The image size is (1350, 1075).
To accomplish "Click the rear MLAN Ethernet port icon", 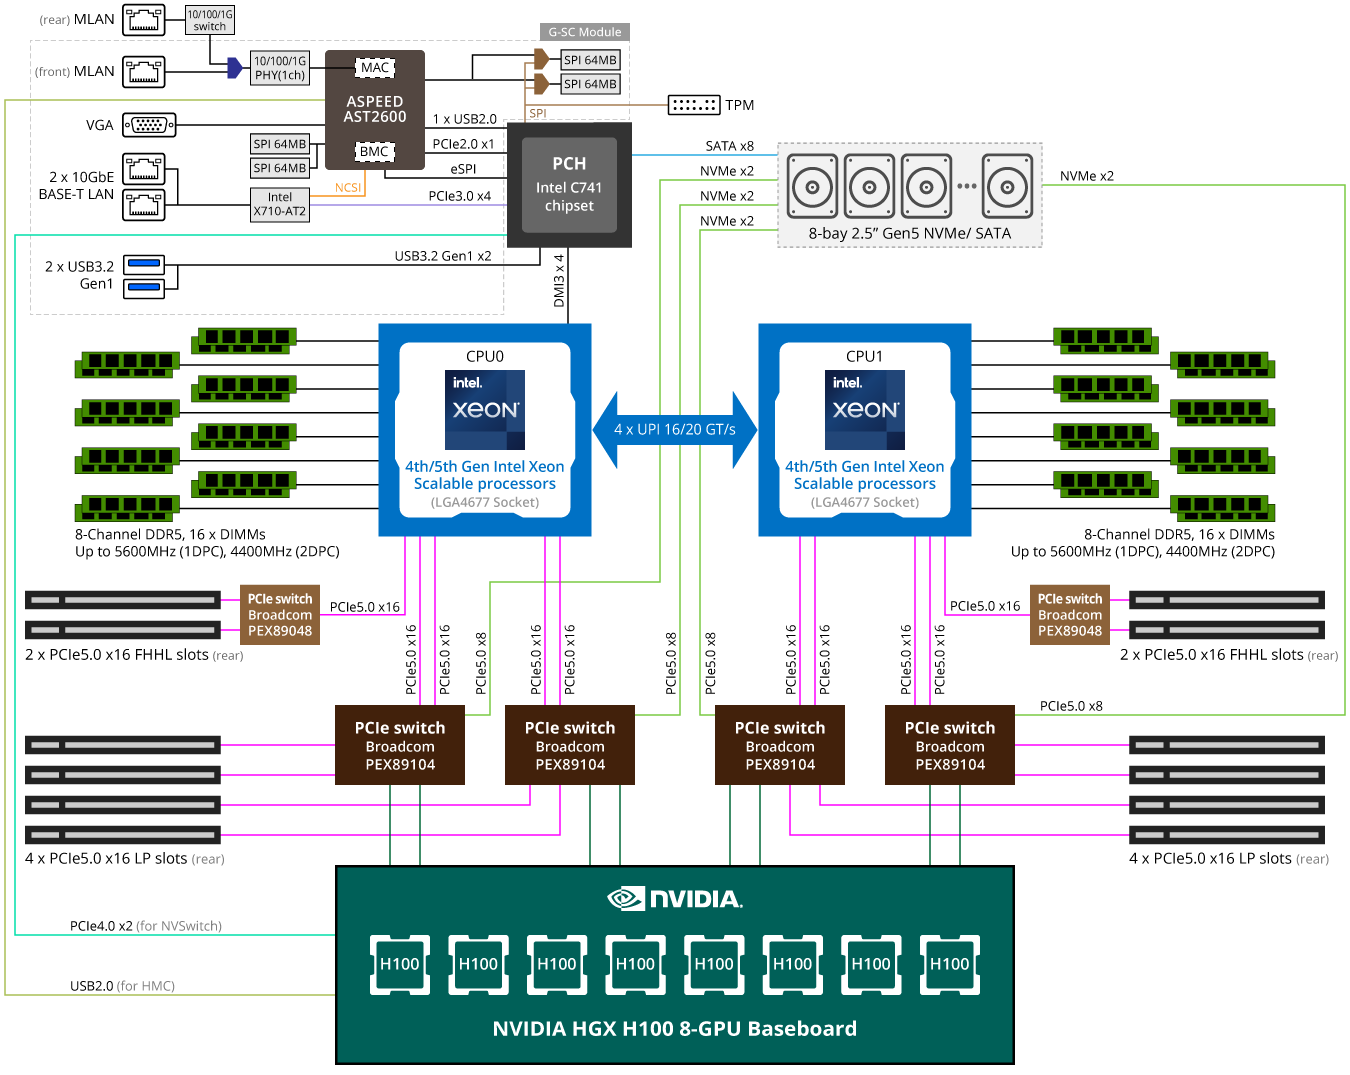I will [144, 19].
